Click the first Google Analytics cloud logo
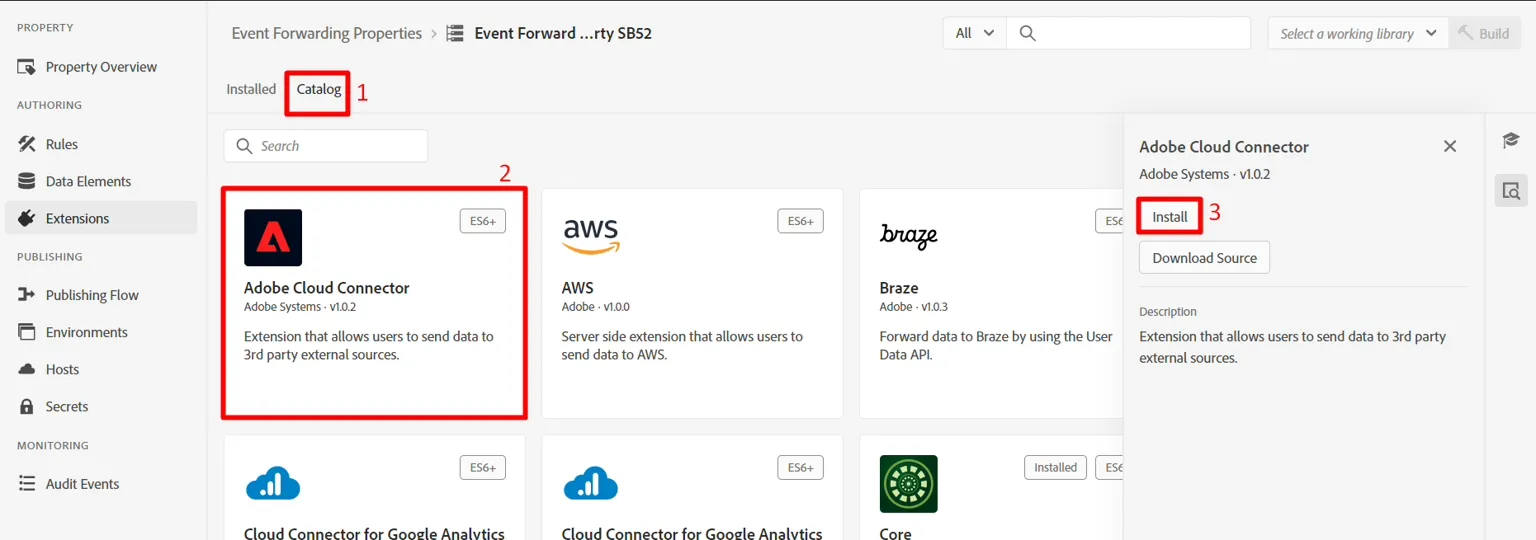Screen dimensions: 1536x540 273,484
